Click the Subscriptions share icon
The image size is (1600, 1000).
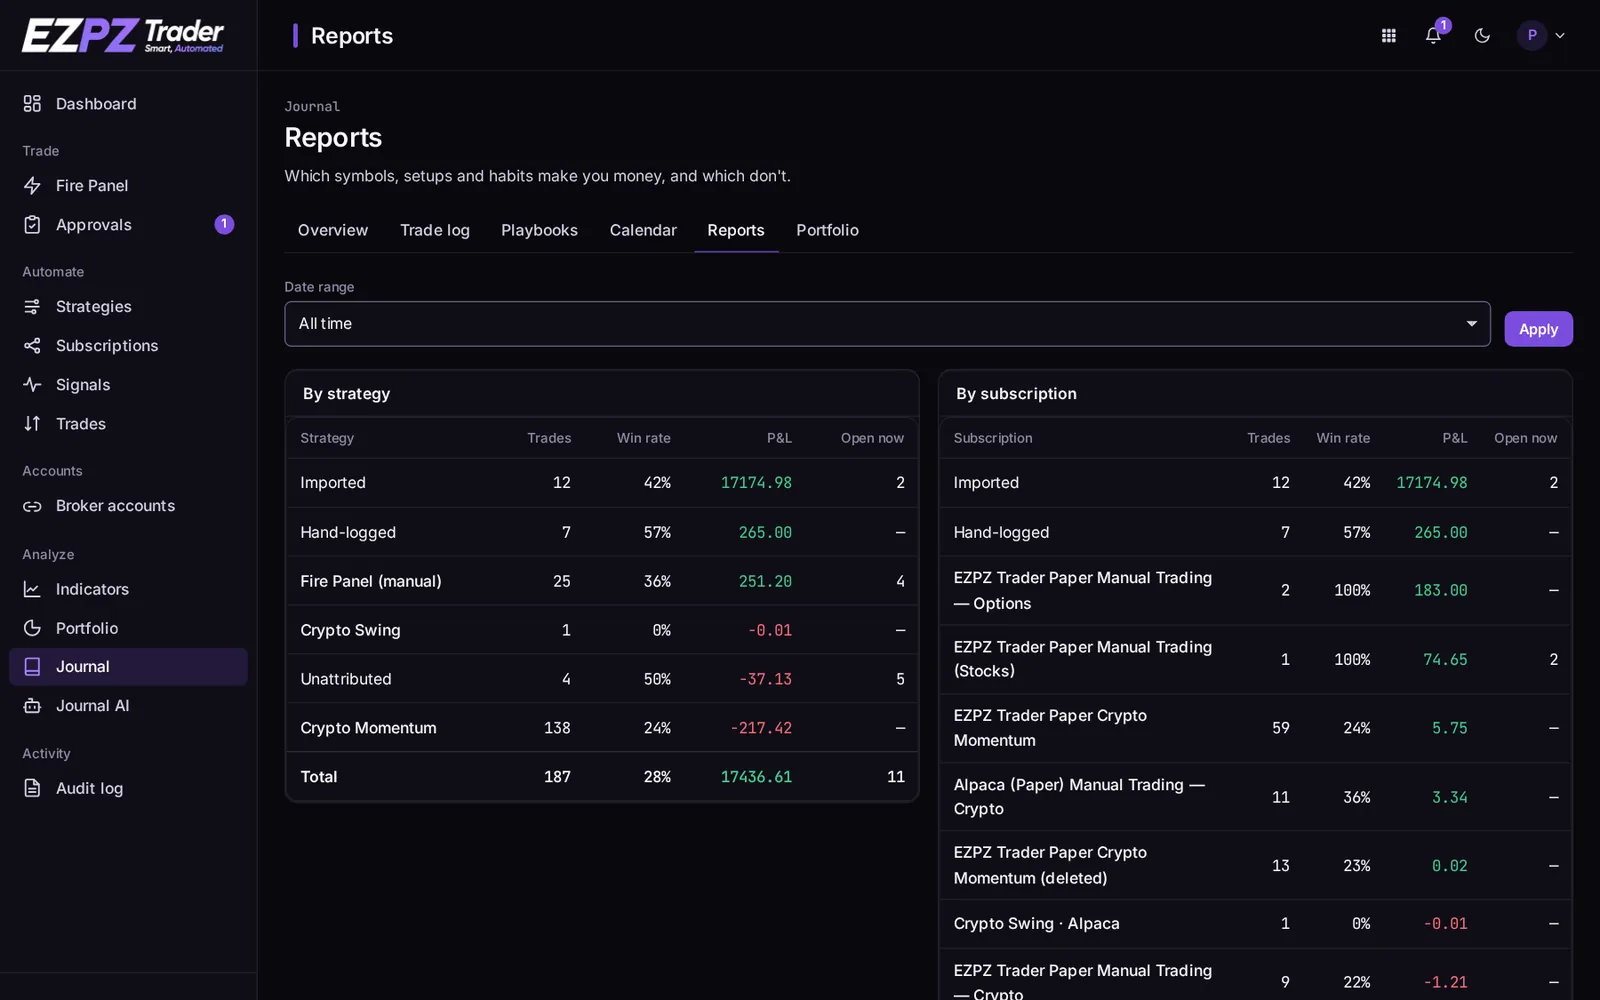point(32,346)
